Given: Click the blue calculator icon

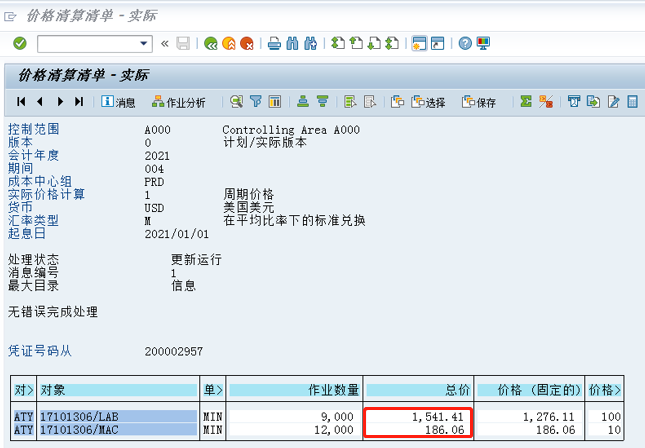Looking at the screenshot, I should click(x=633, y=102).
